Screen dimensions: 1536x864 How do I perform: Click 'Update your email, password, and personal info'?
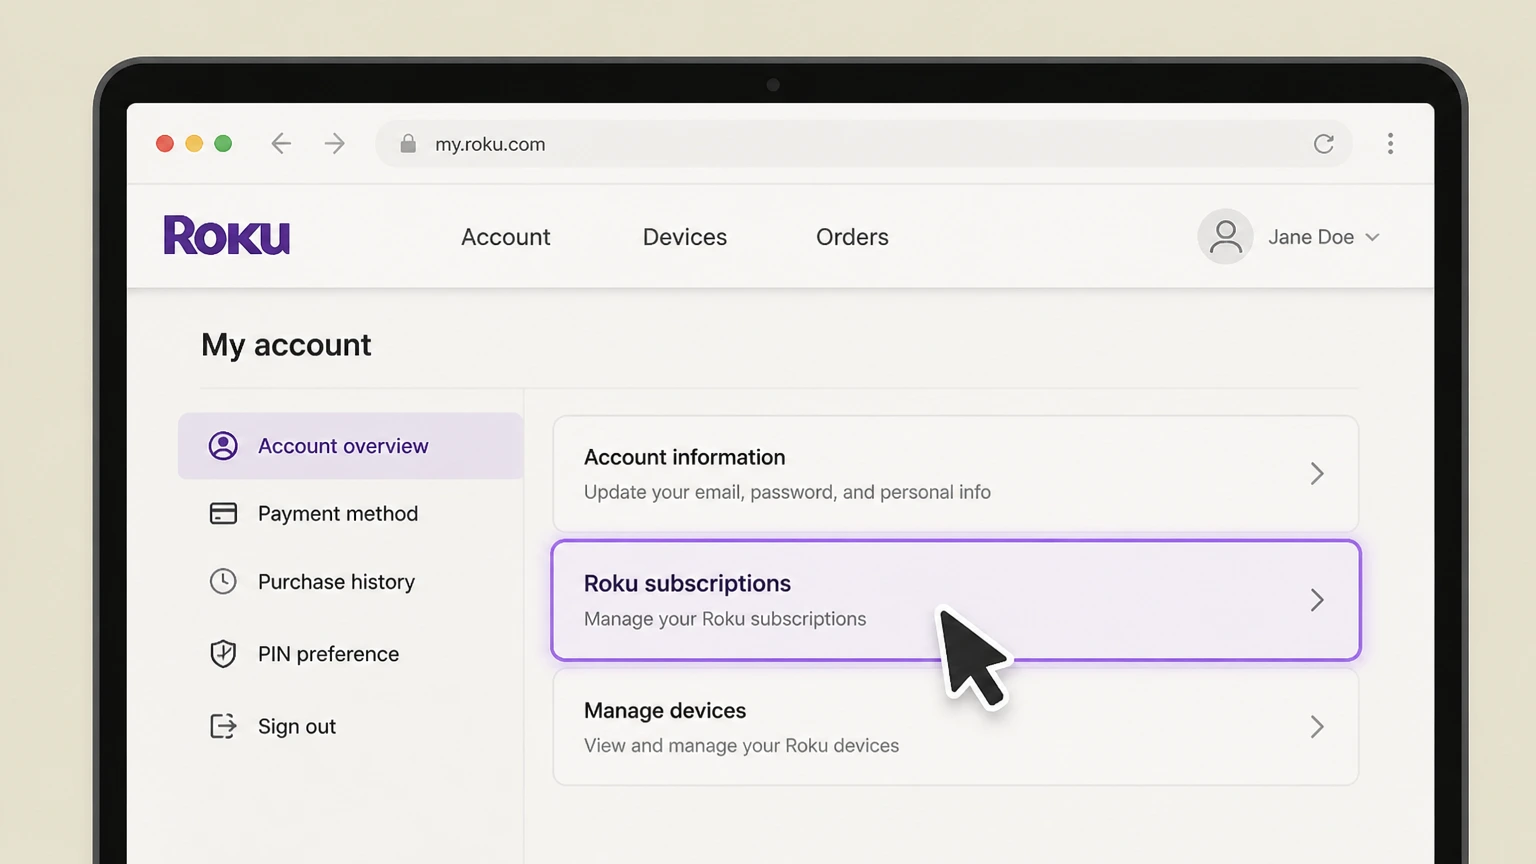coord(787,492)
